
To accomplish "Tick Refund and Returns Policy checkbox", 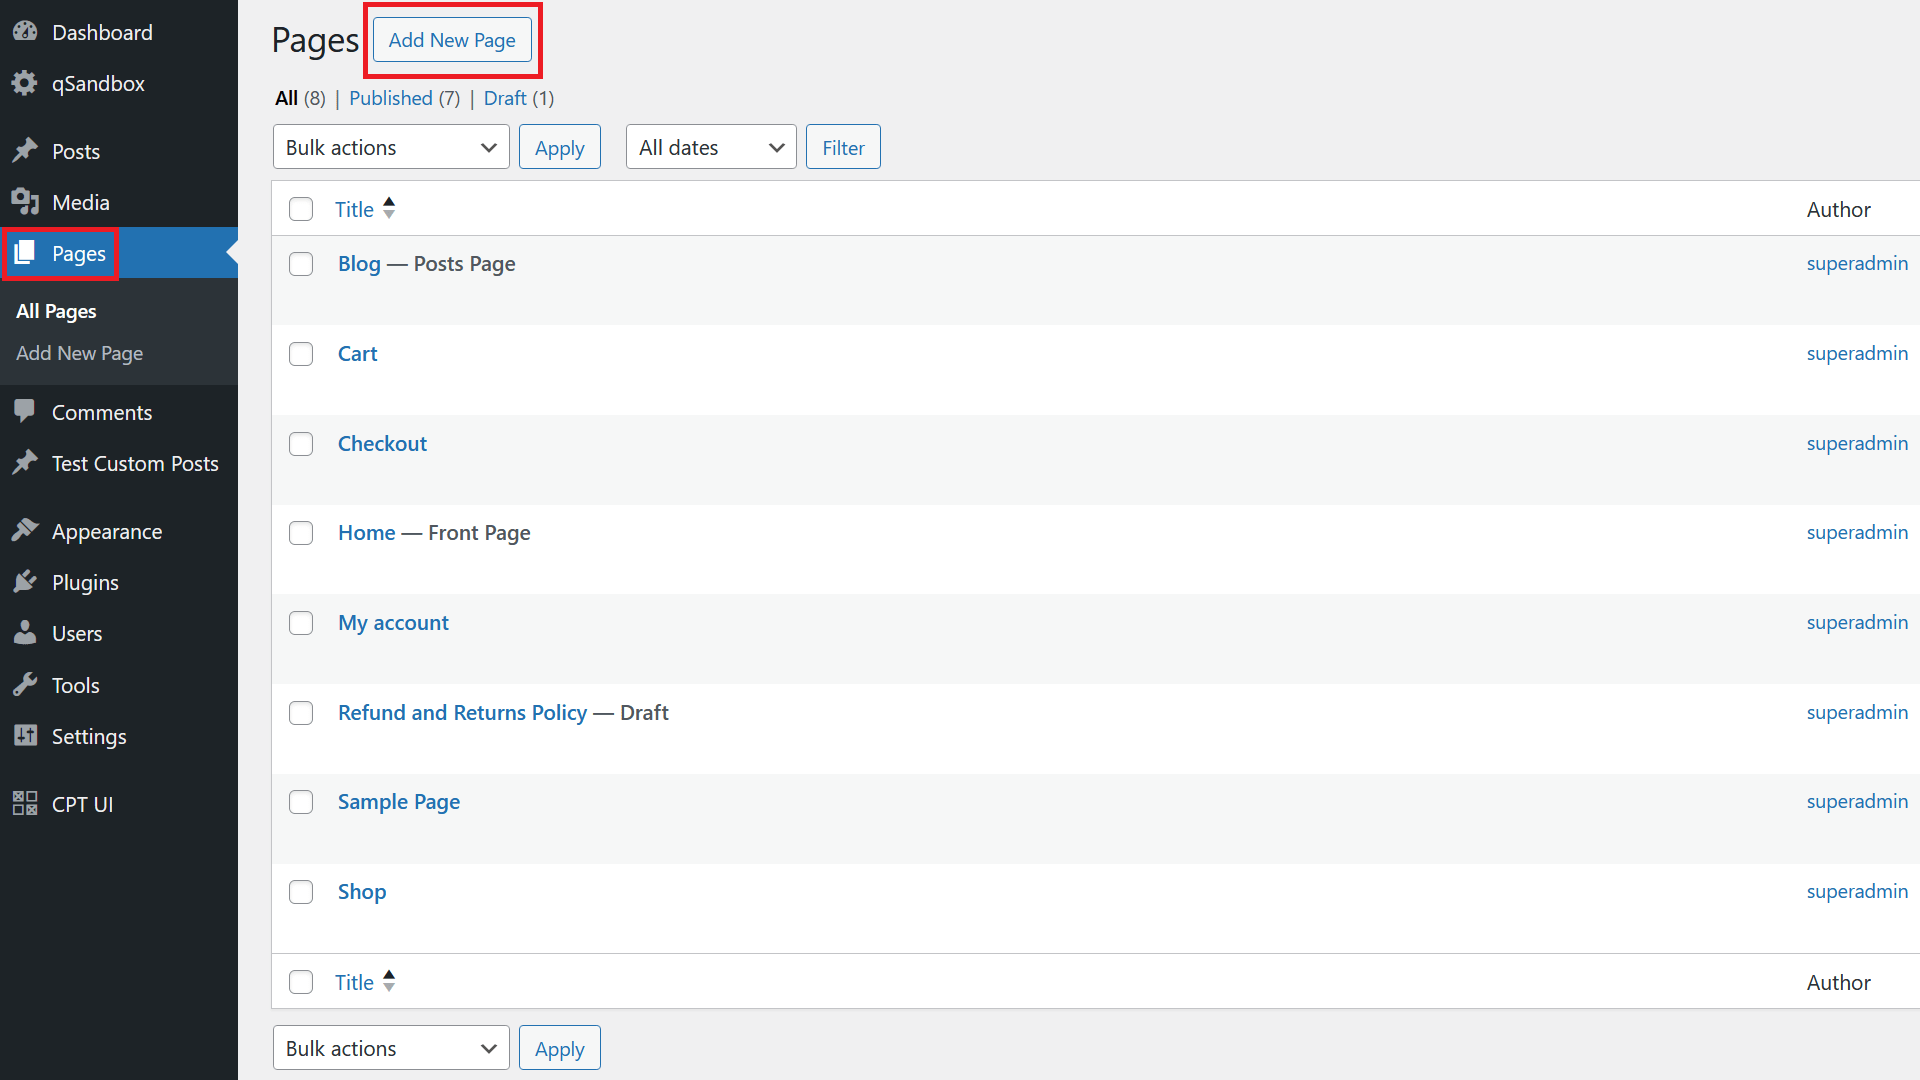I will (x=301, y=713).
